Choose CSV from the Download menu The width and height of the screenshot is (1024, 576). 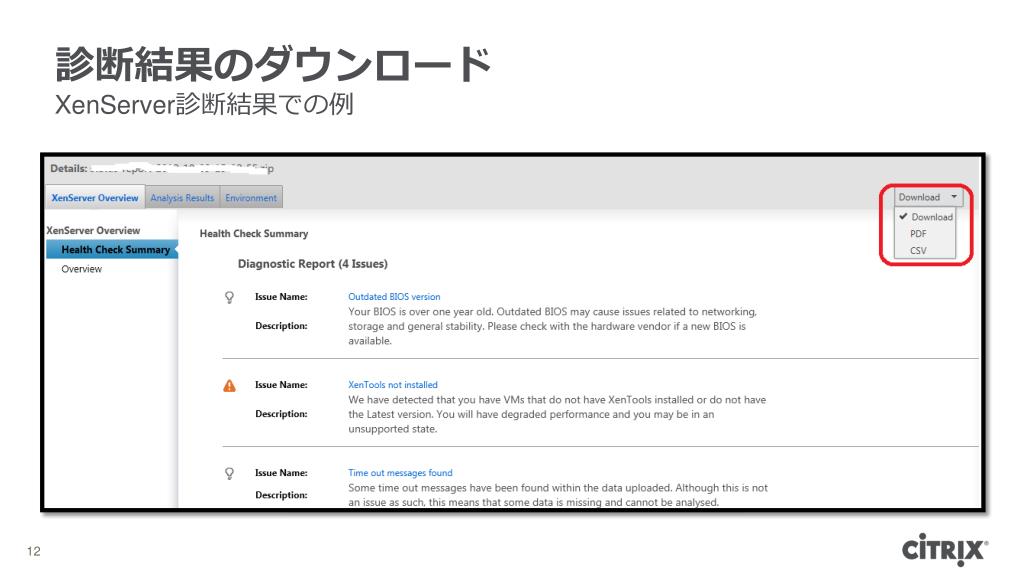(x=918, y=250)
